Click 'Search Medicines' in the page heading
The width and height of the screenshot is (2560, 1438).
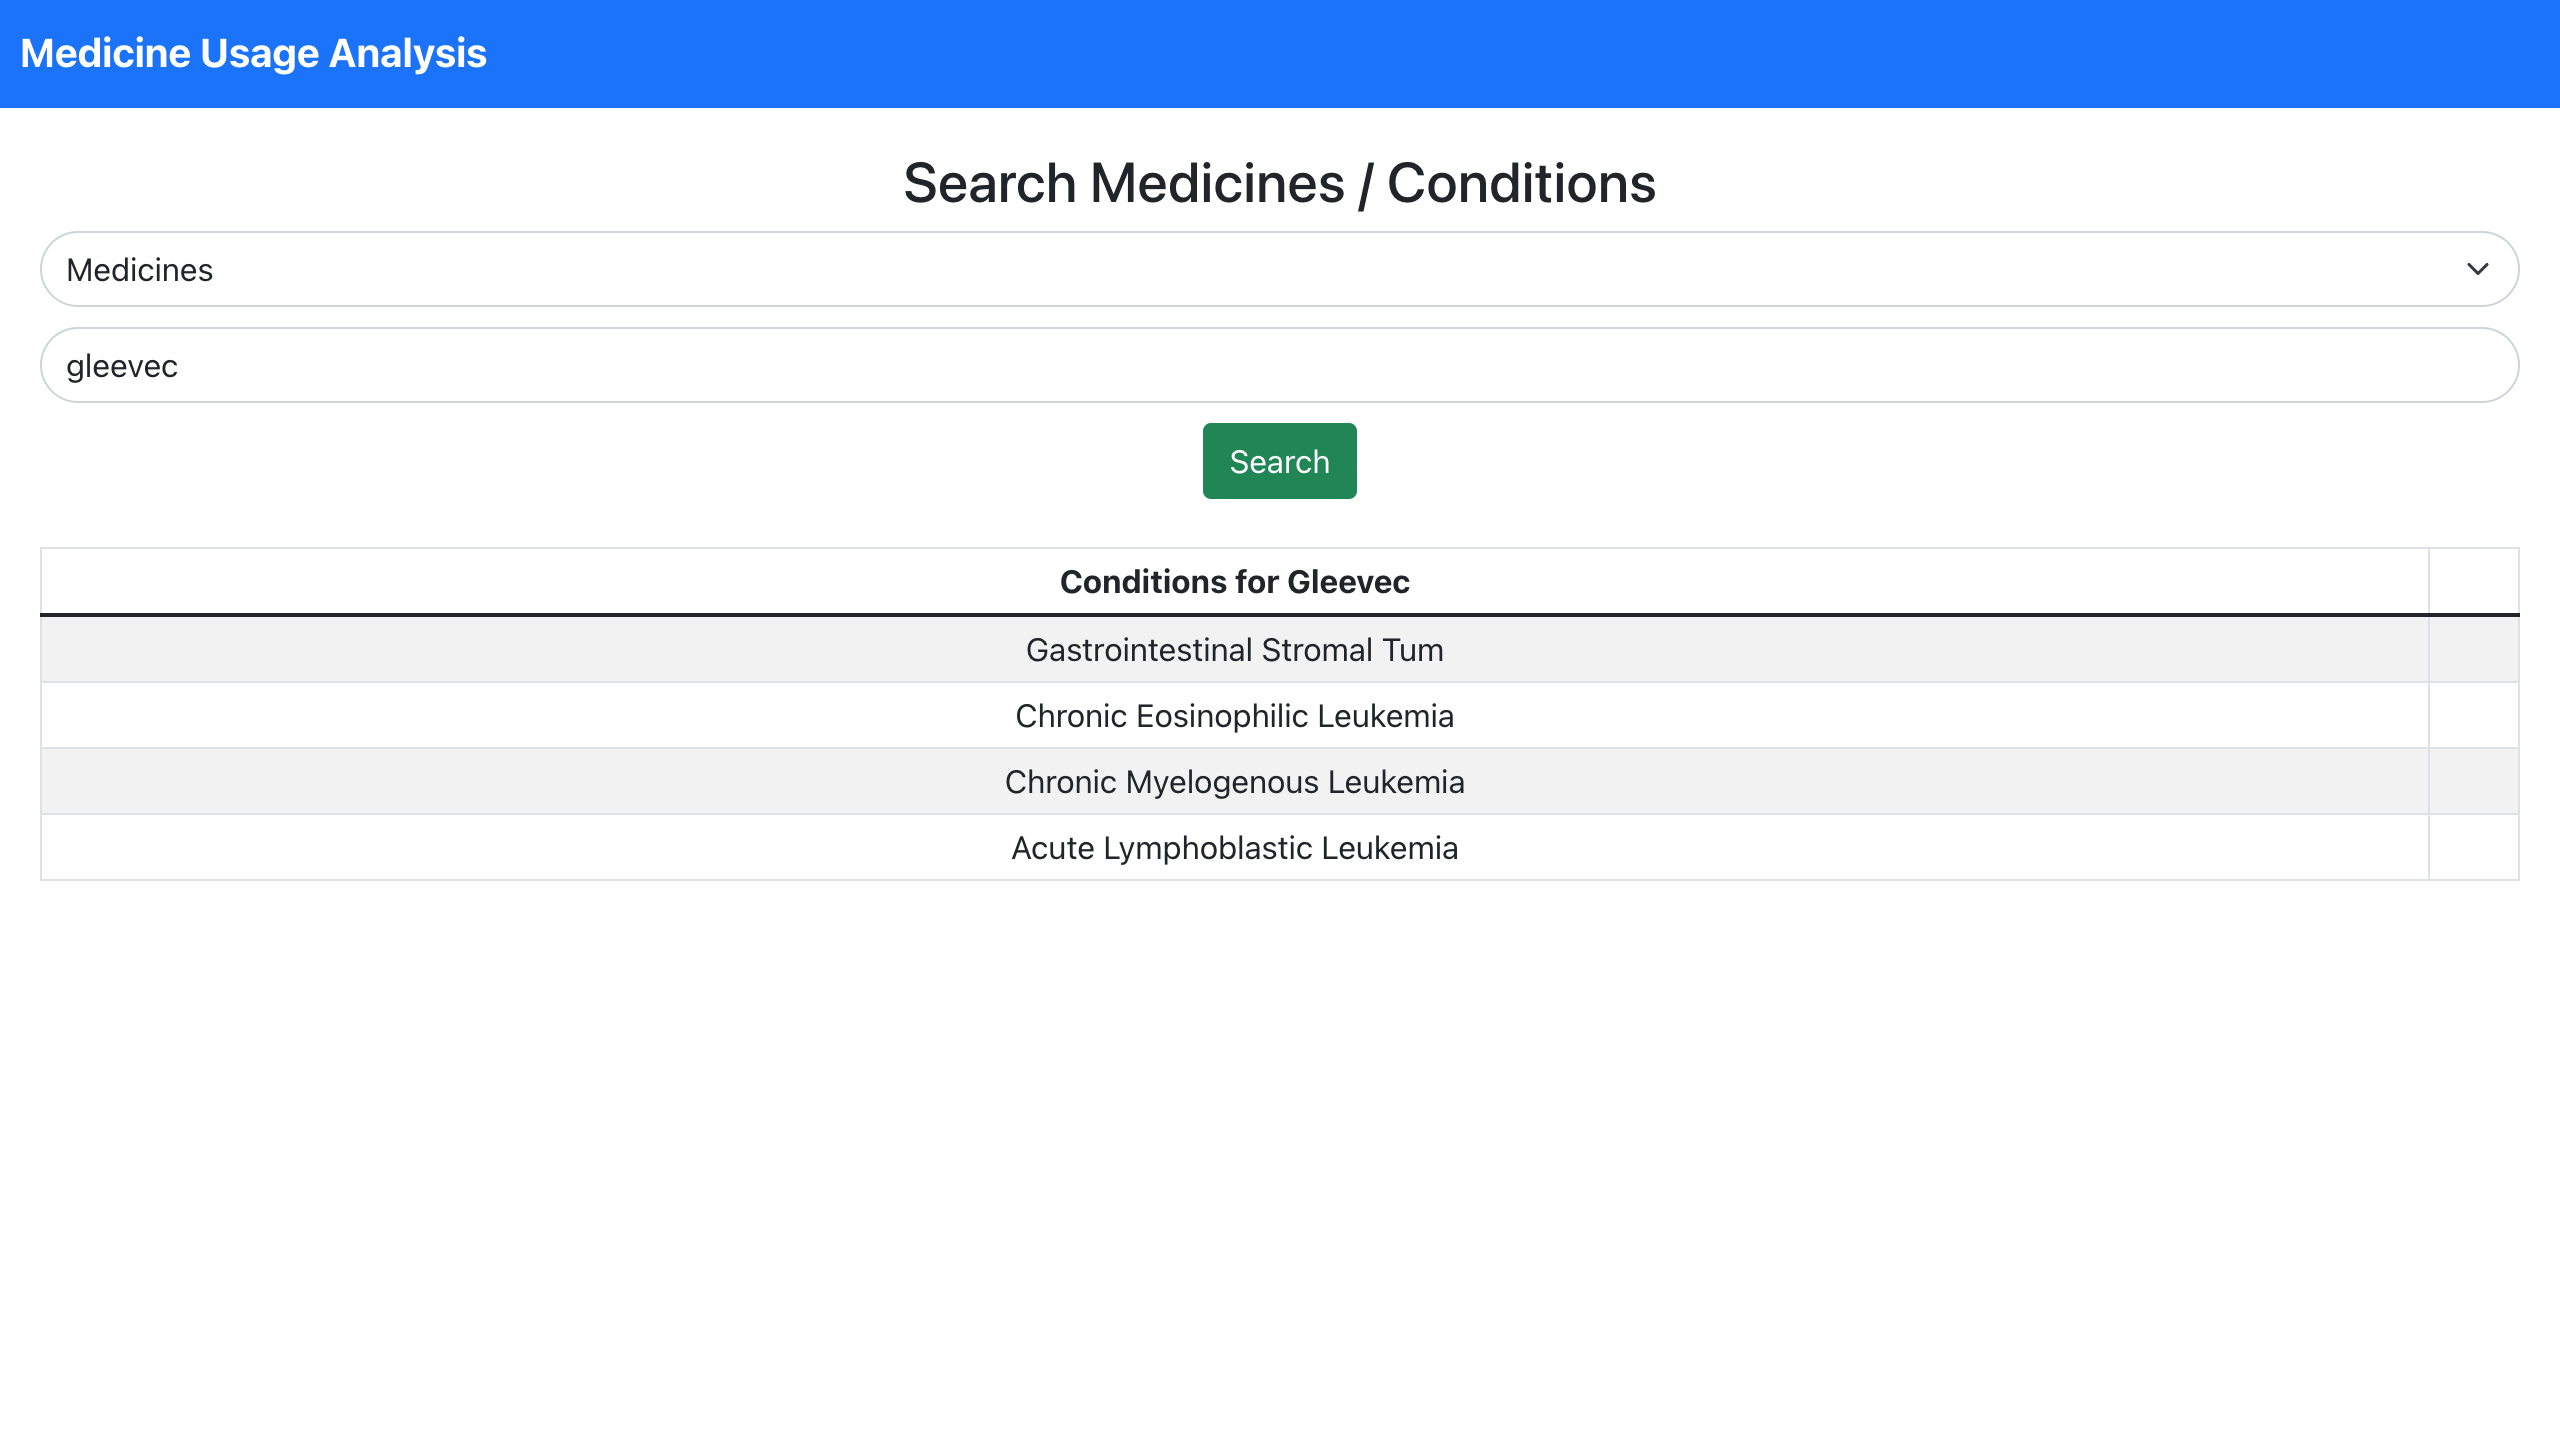pyautogui.click(x=1123, y=184)
